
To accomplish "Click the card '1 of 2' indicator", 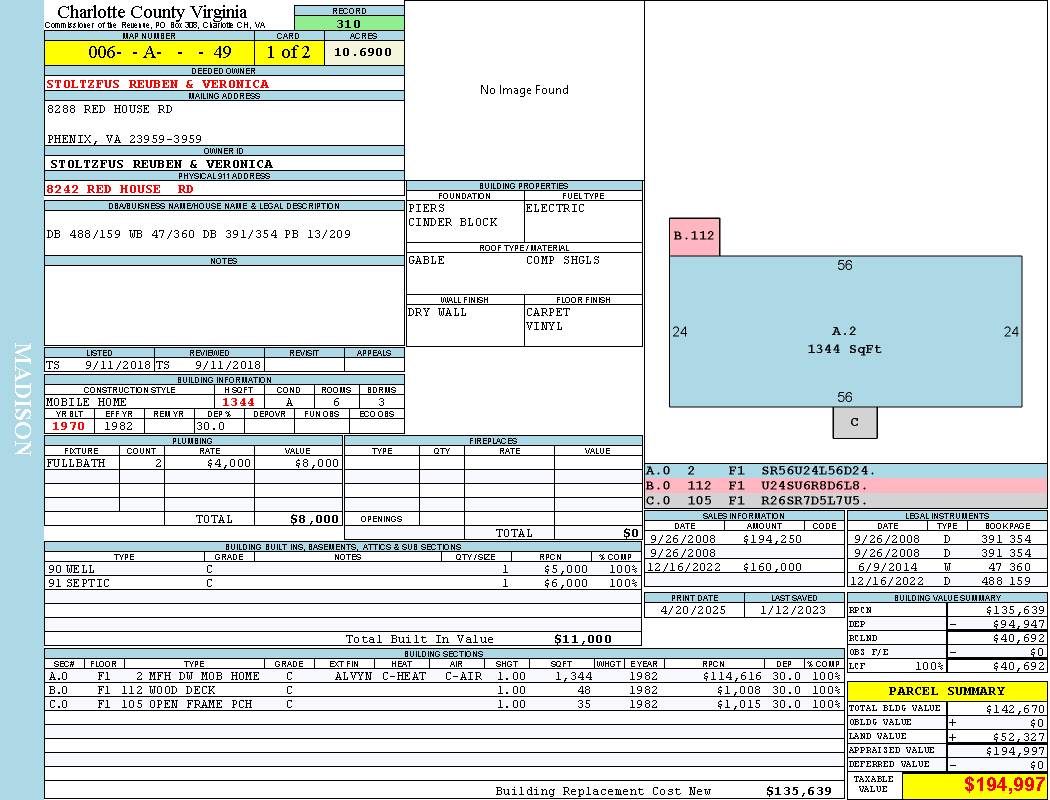I will click(x=289, y=52).
